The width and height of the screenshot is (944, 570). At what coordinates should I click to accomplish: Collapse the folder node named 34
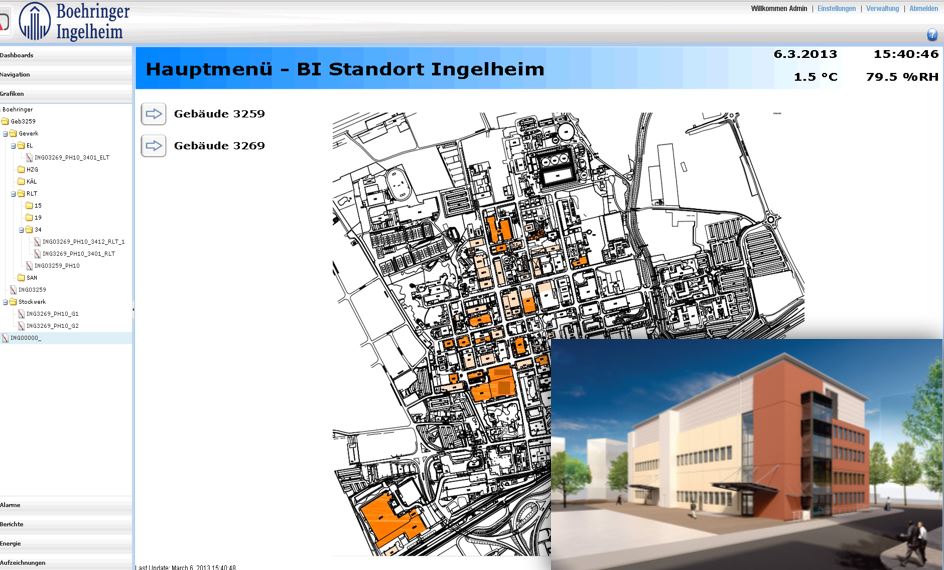pos(21,230)
